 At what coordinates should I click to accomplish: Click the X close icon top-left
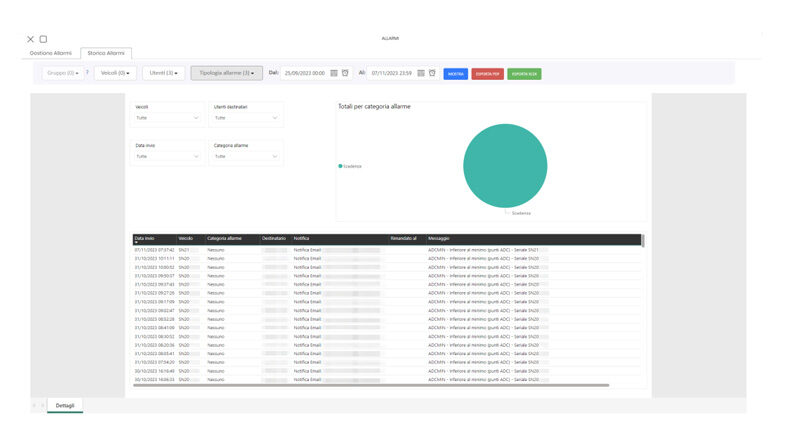point(30,39)
